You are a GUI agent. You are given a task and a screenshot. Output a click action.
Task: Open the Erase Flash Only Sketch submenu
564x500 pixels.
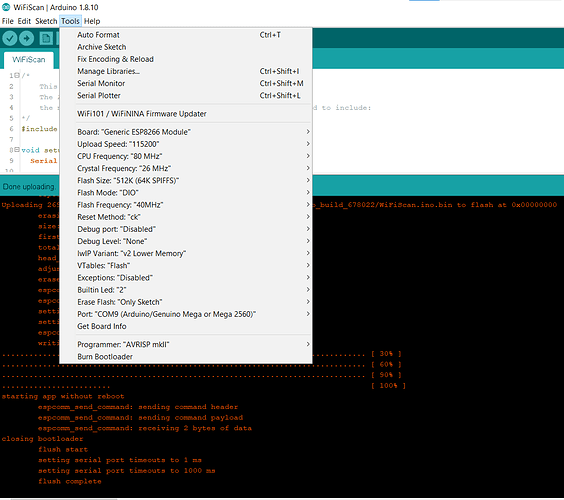point(194,302)
